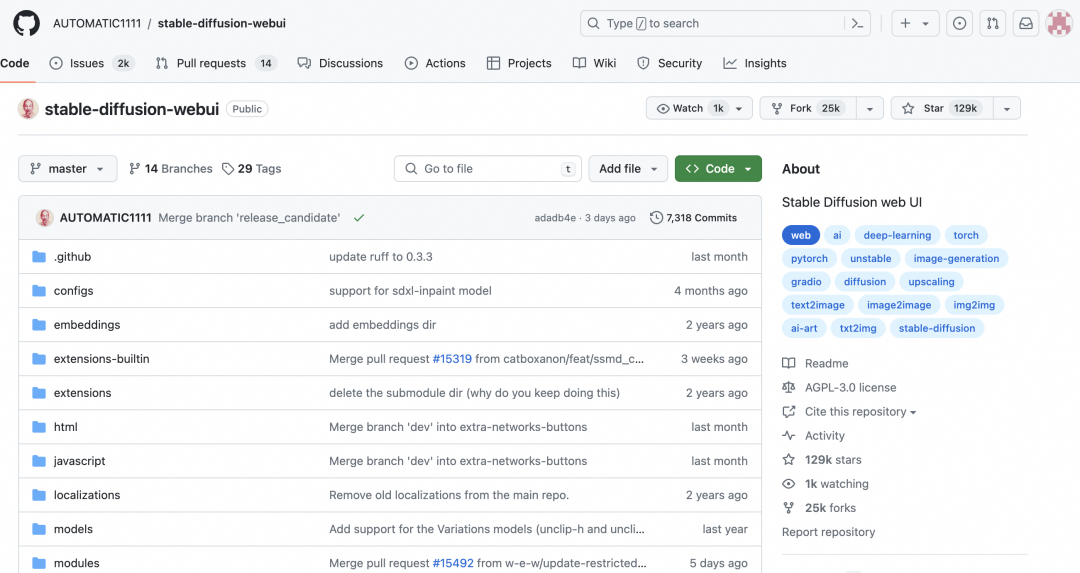Click the adadb4e commit hash
The width and height of the screenshot is (1080, 573).
tap(555, 218)
